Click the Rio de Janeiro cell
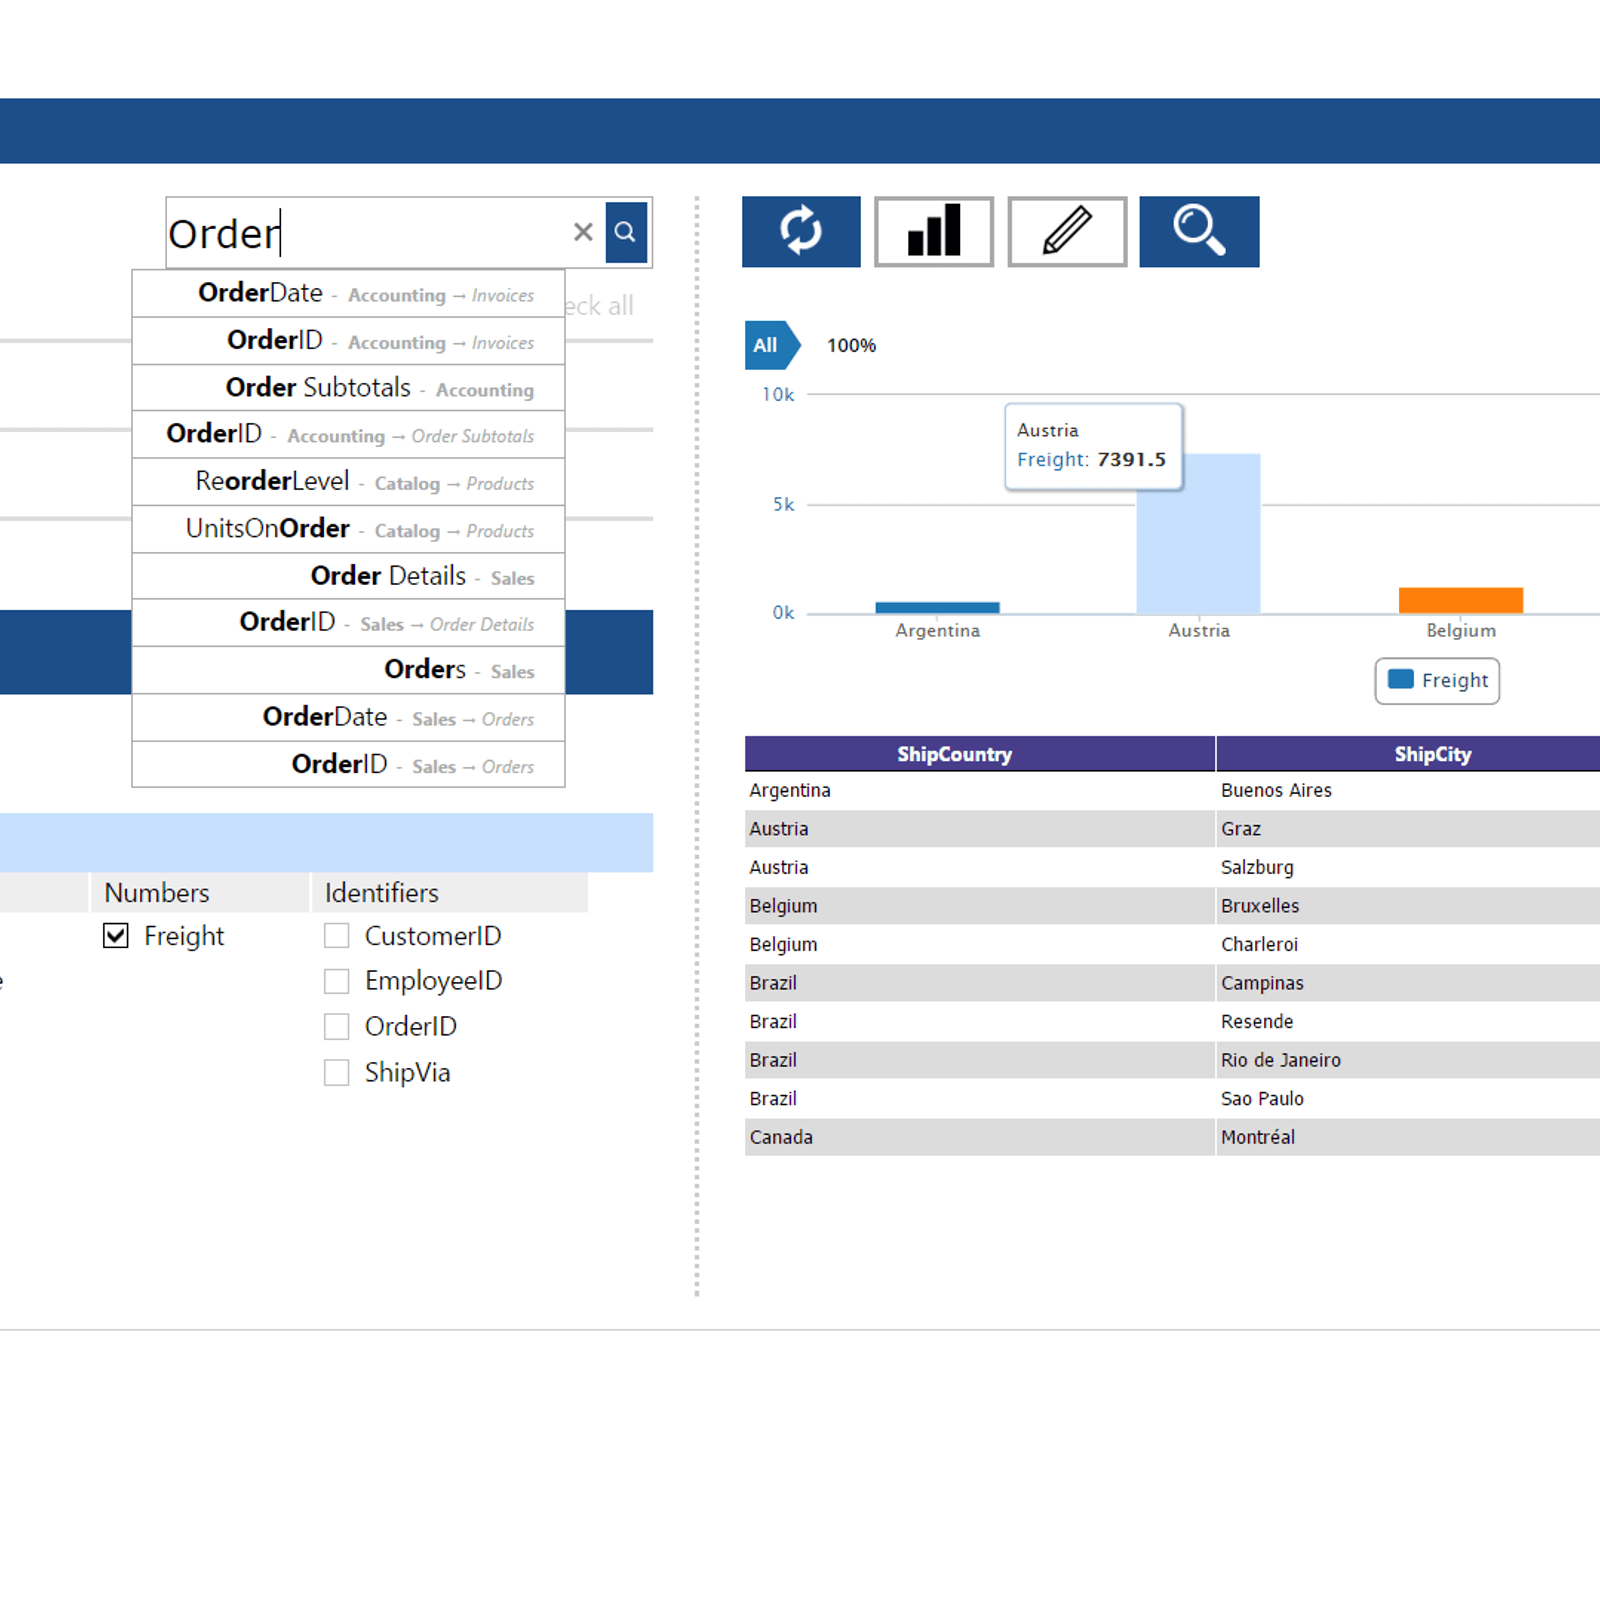Screen dimensions: 1600x1600 [x=1409, y=1060]
